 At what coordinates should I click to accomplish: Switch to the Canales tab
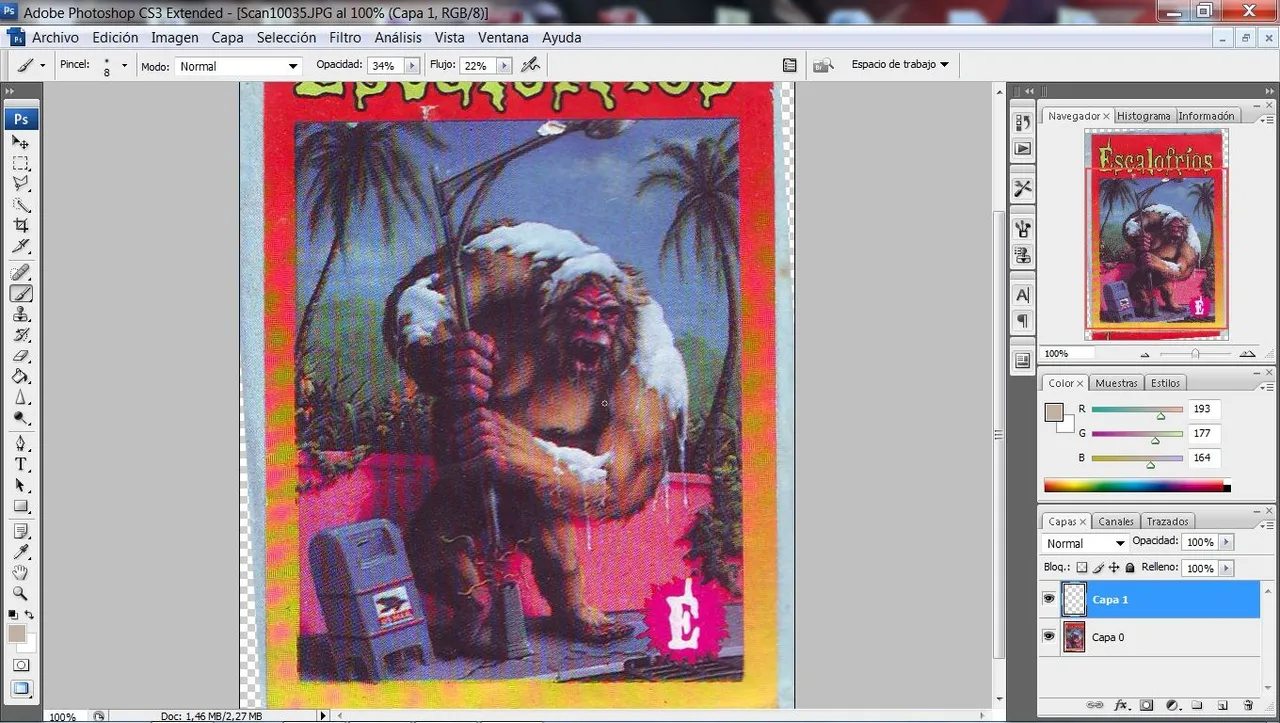click(x=1116, y=521)
